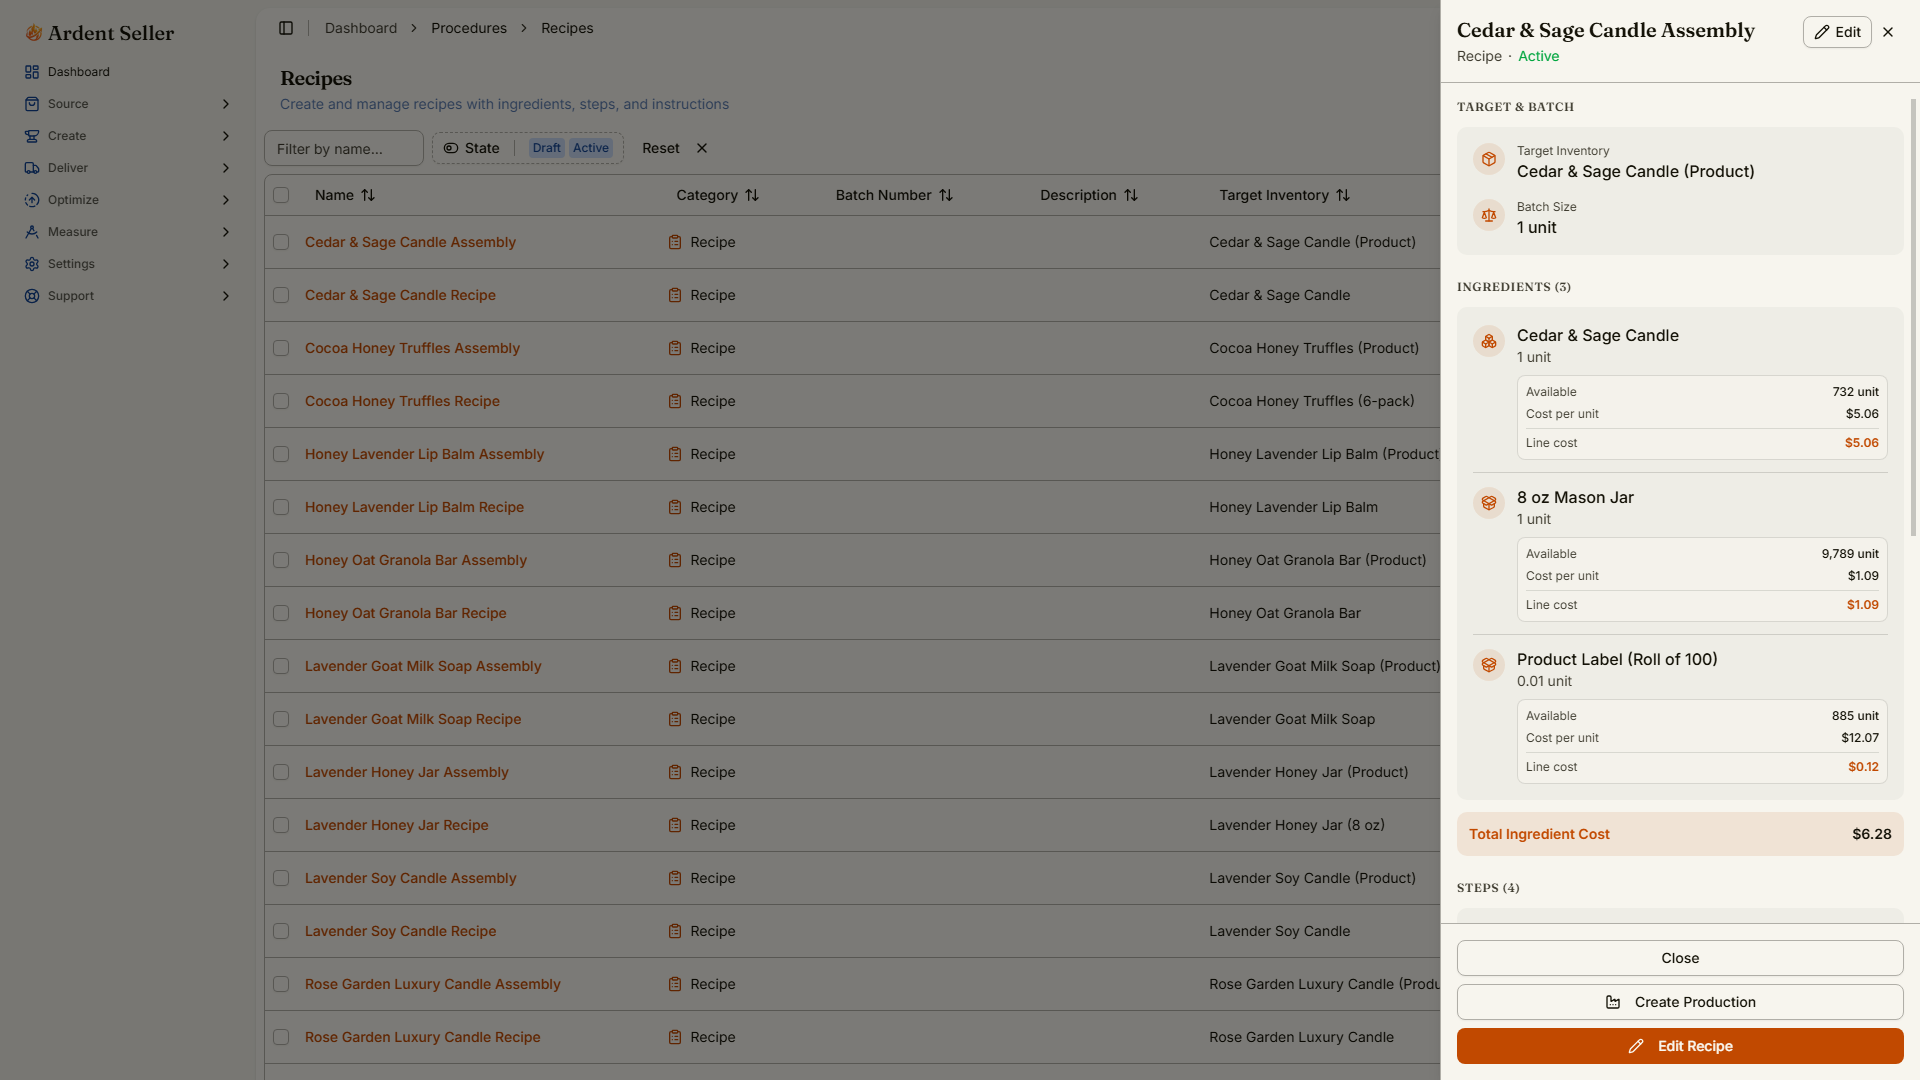Close the recipe detail panel with X
The image size is (1920, 1080).
coord(1888,32)
